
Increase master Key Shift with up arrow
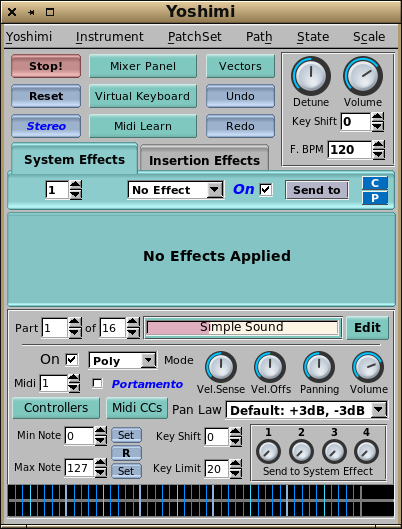click(x=378, y=117)
